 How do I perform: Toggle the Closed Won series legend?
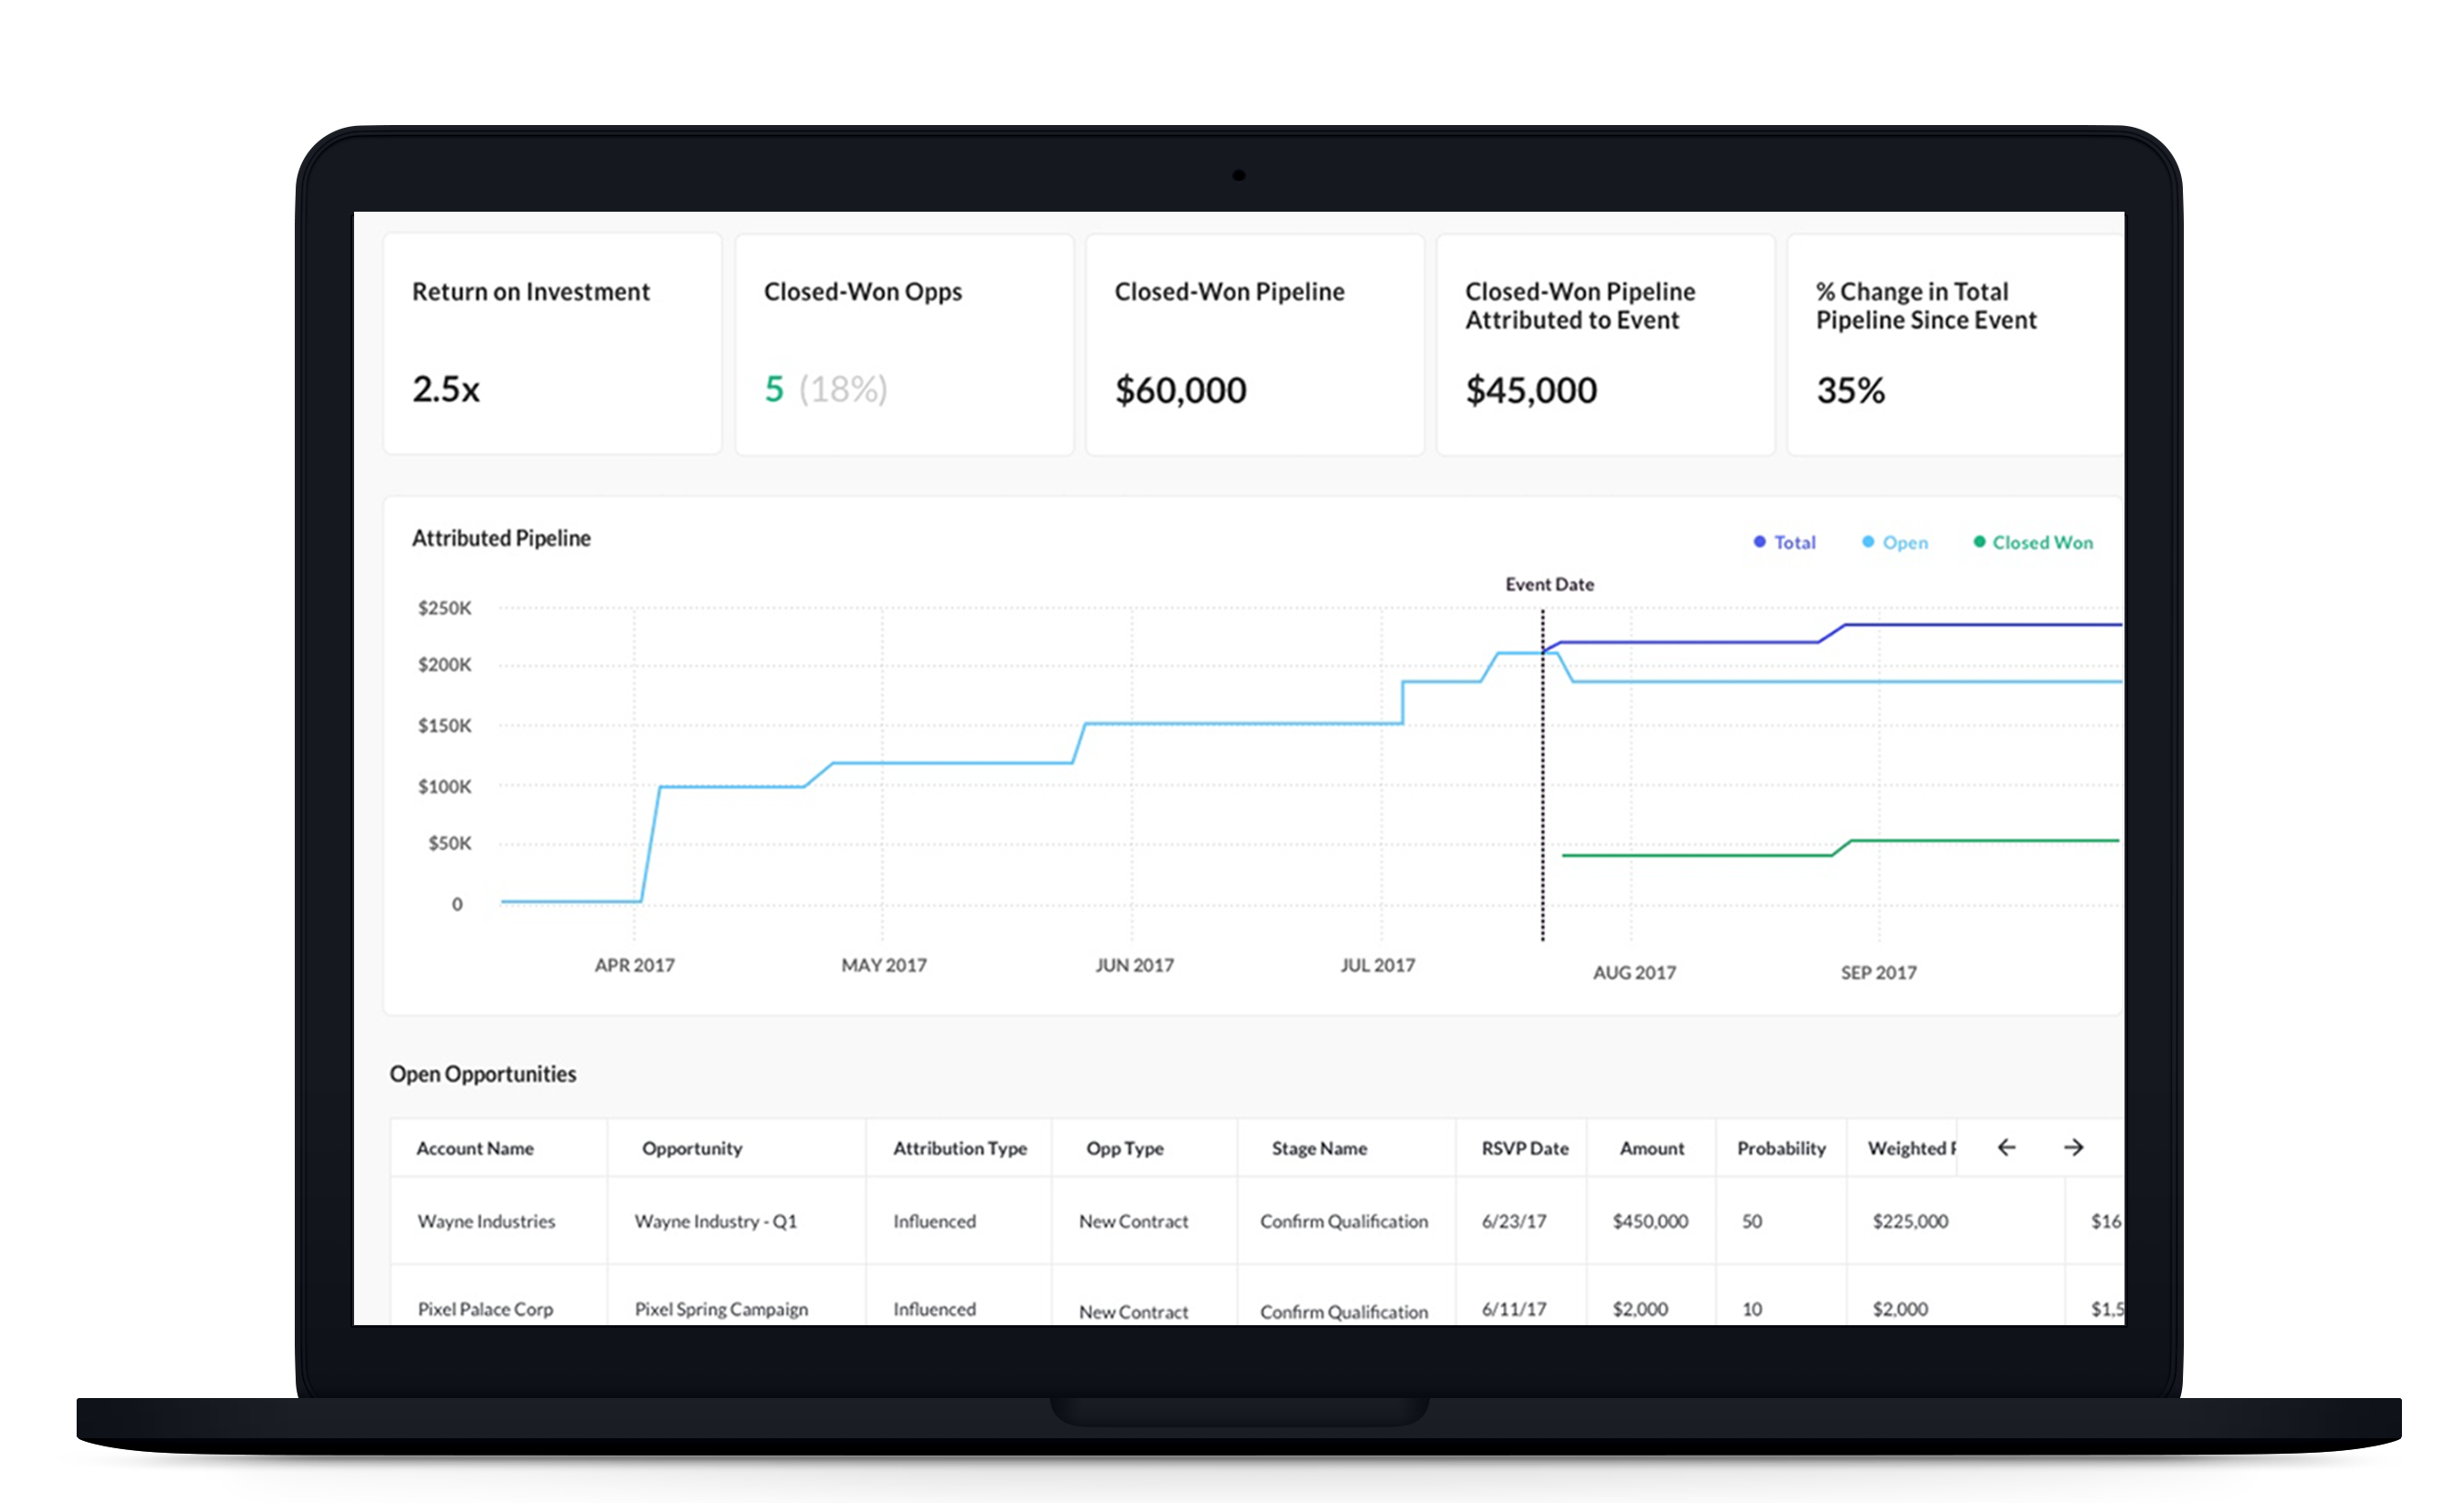(x=2033, y=542)
